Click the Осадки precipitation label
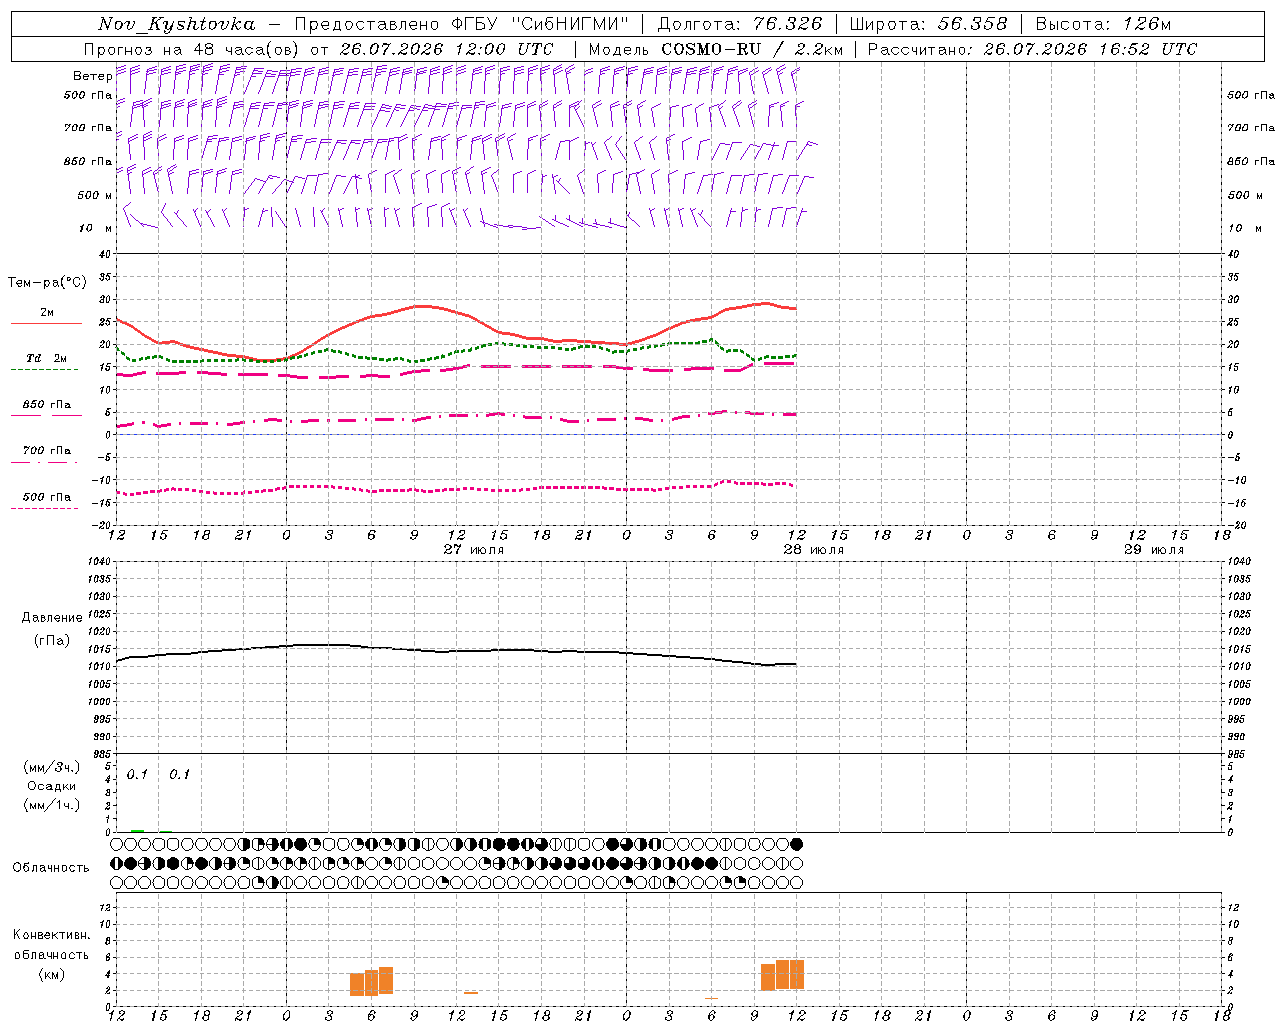Screen dimensions: 1280x1024 [52, 786]
